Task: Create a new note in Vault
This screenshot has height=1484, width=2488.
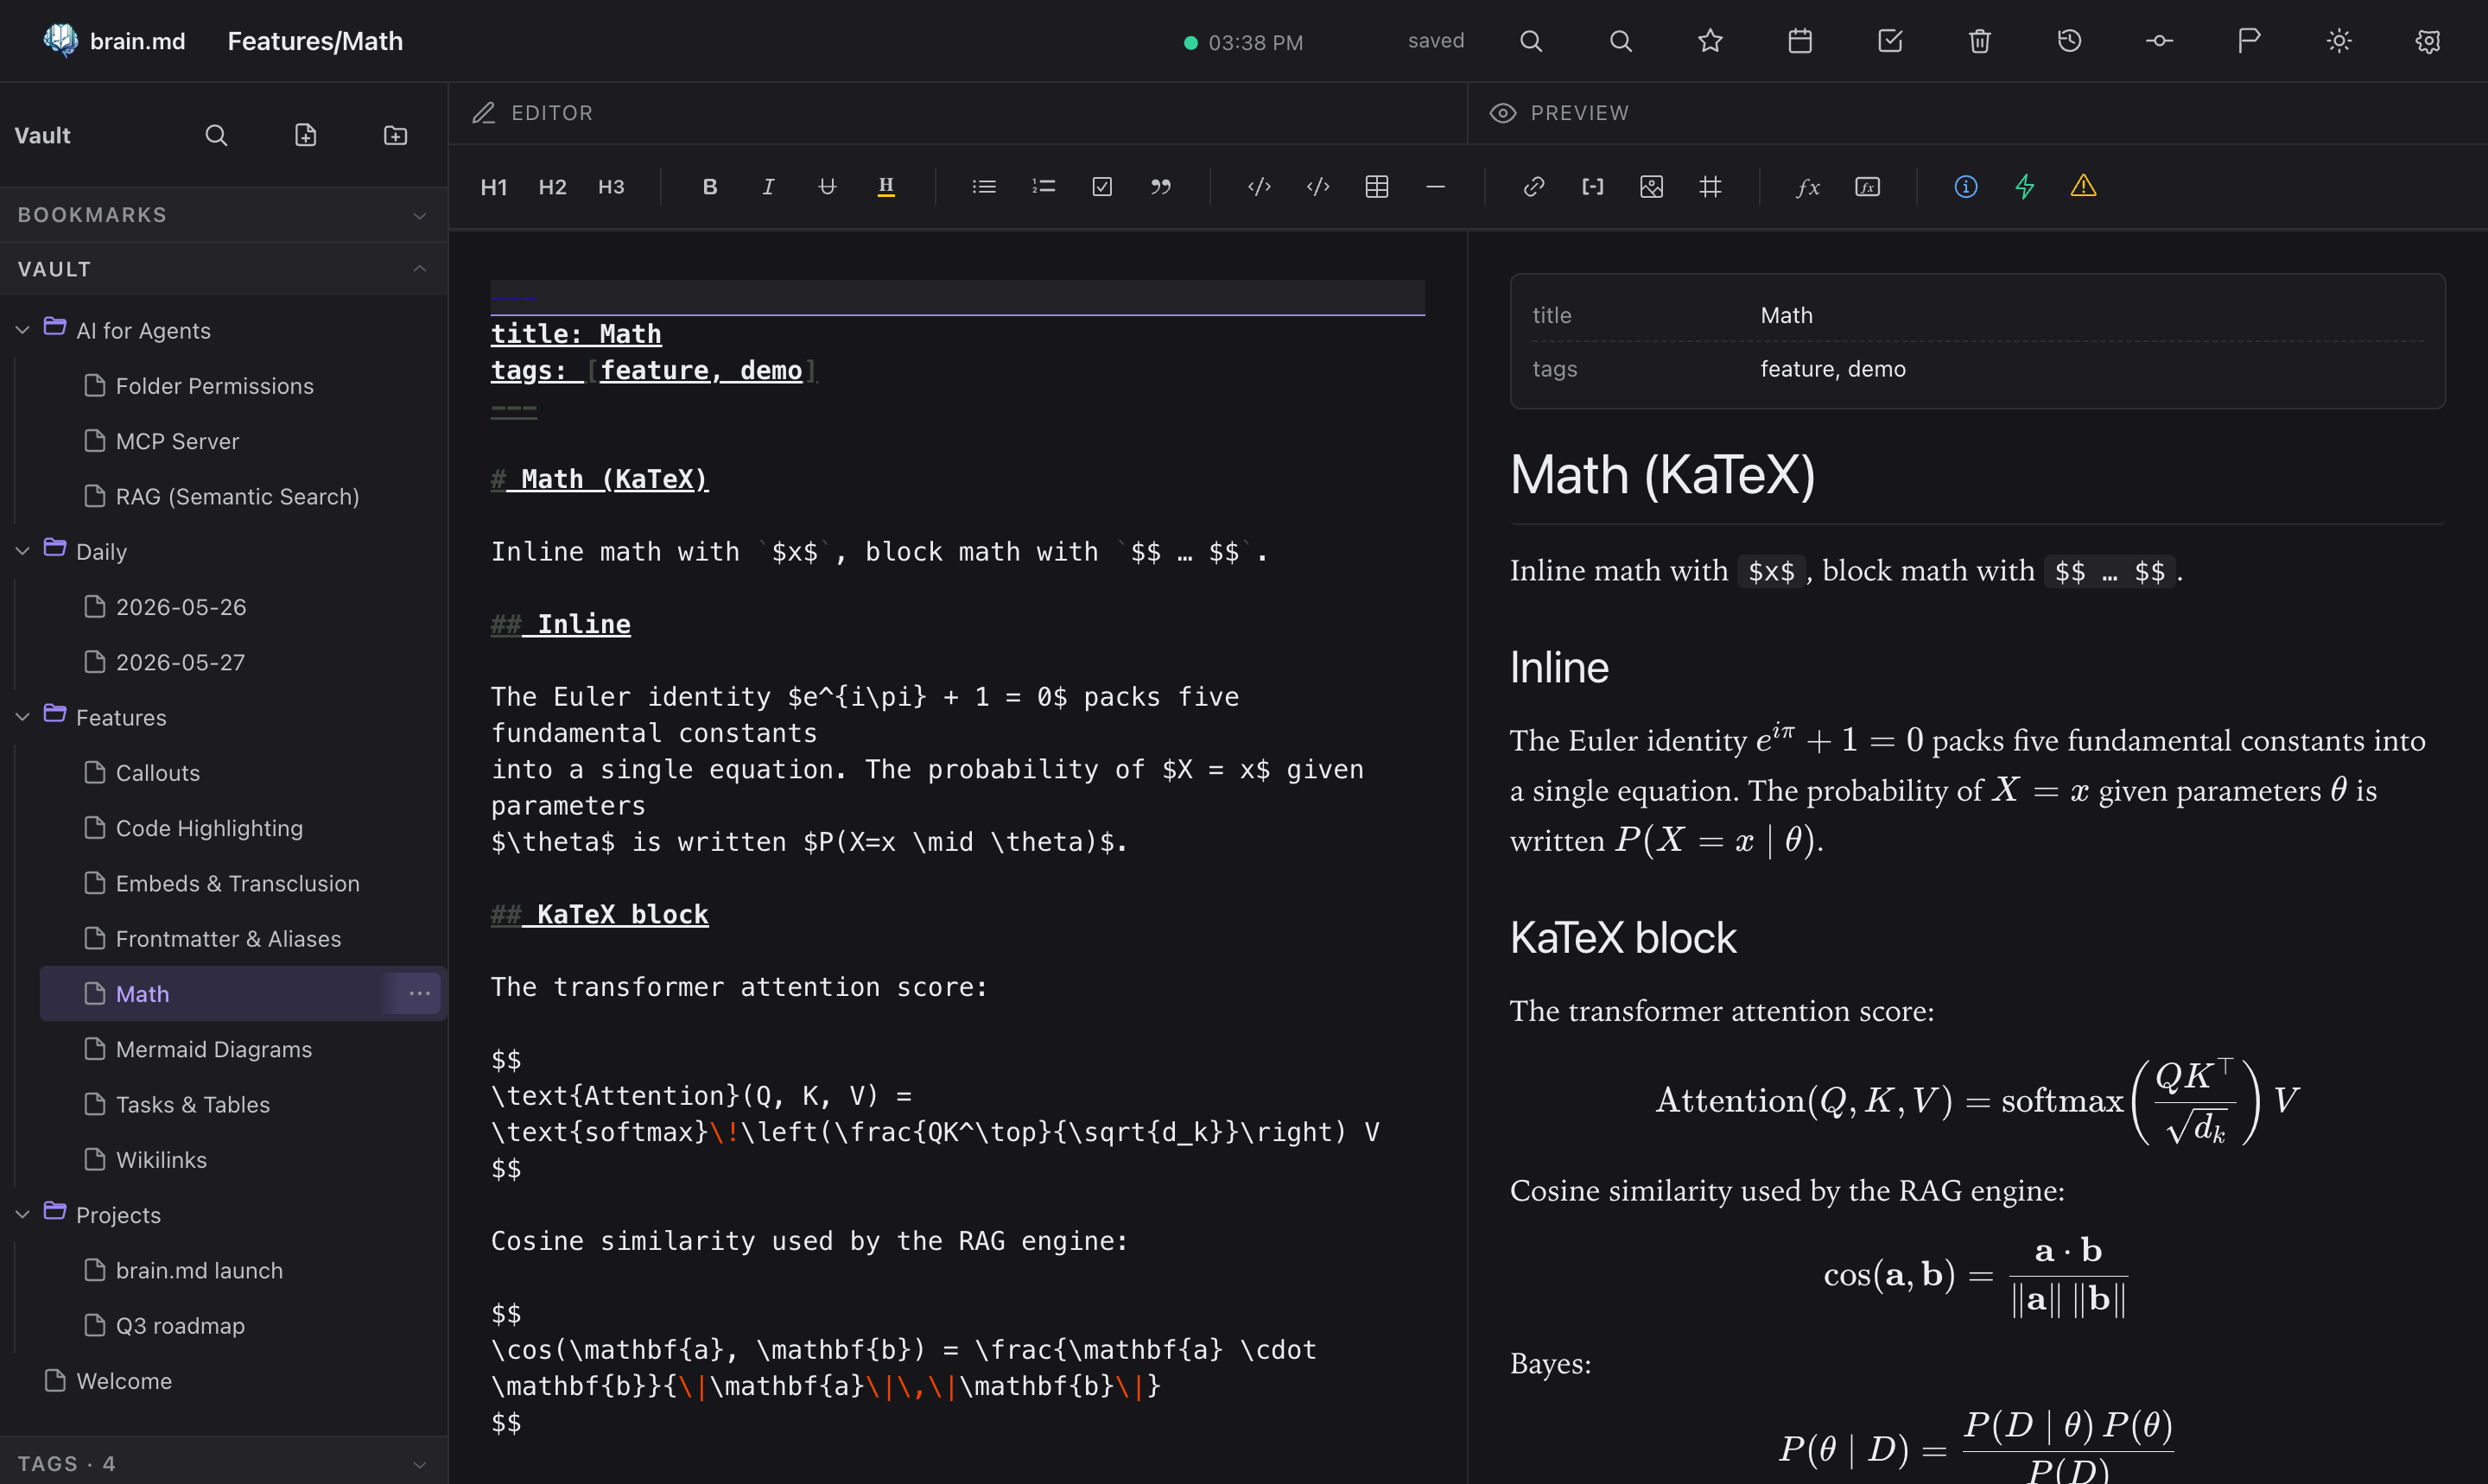Action: [306, 135]
